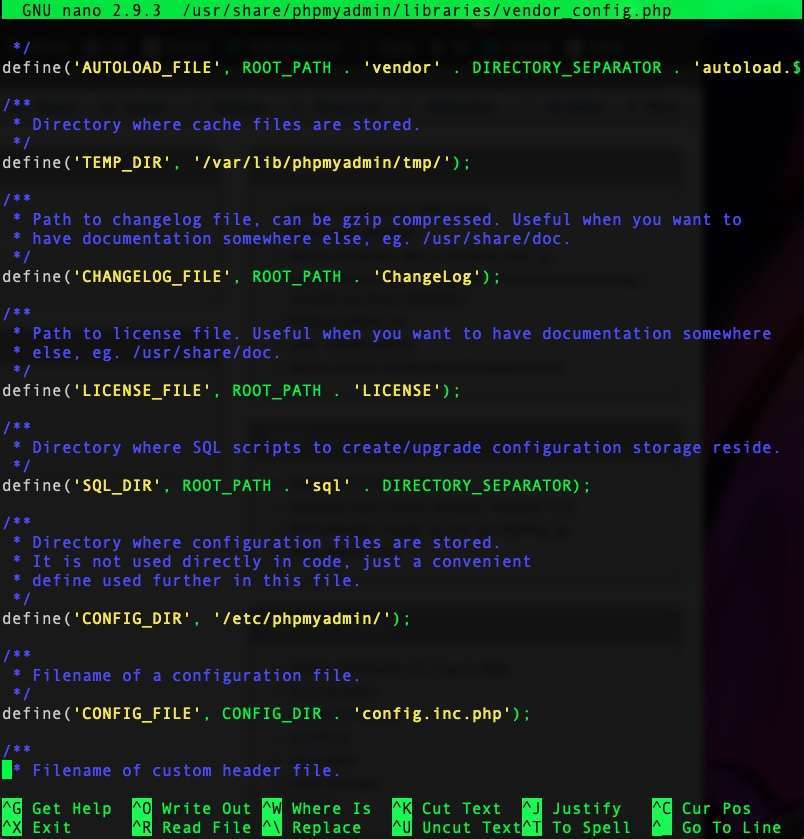This screenshot has height=839, width=804.
Task: Click the nano title bar file path
Action: coord(426,10)
